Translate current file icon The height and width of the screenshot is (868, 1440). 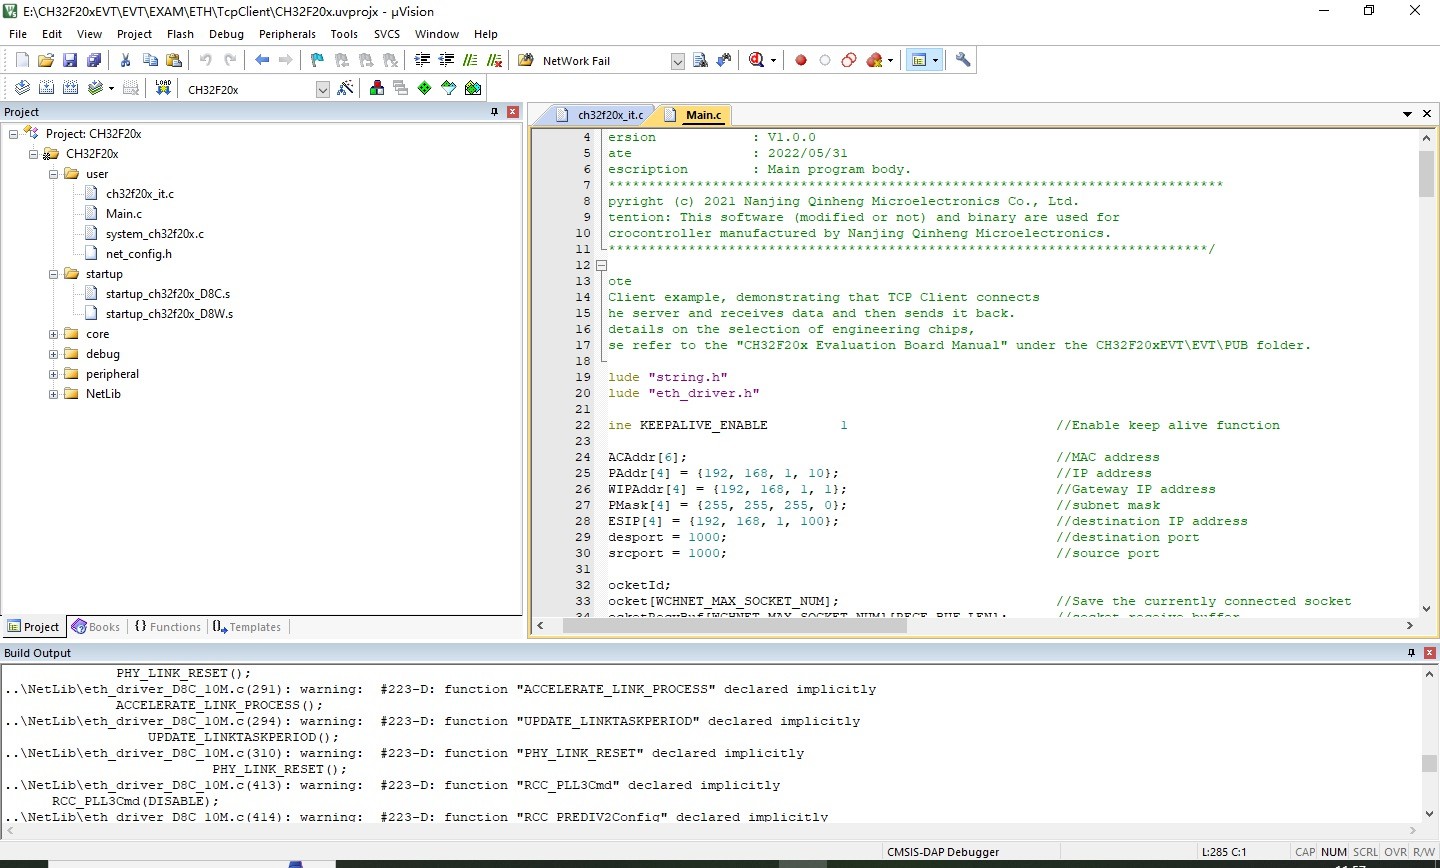22,88
